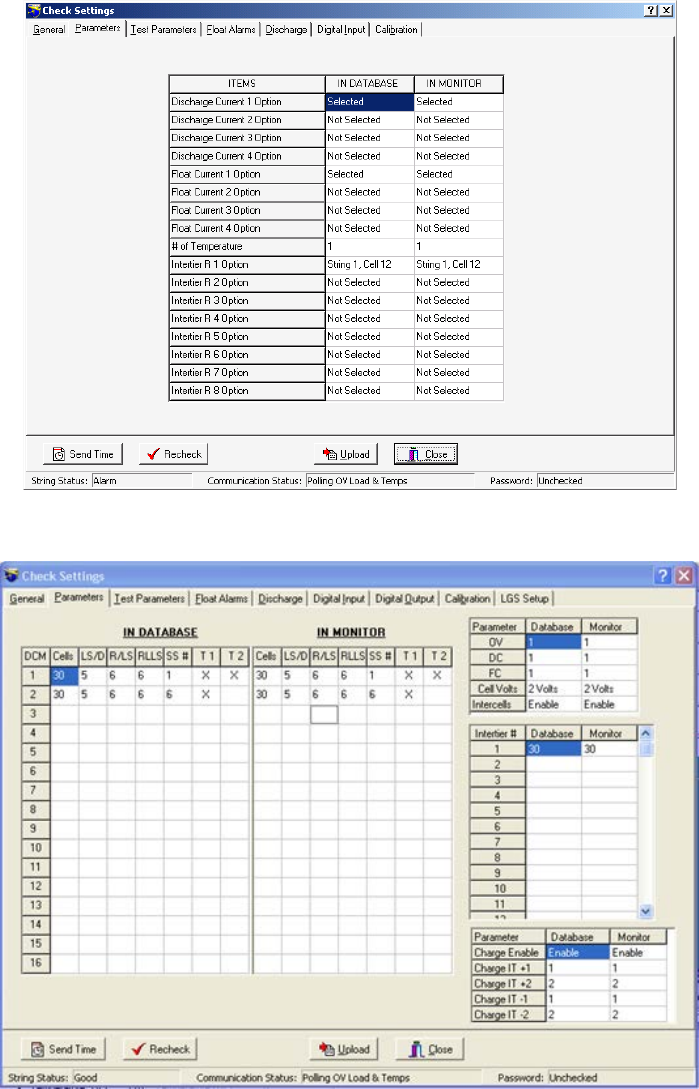This screenshot has height=1089, width=699.
Task: Open General tab in lower Check Settings window
Action: [x=27, y=599]
